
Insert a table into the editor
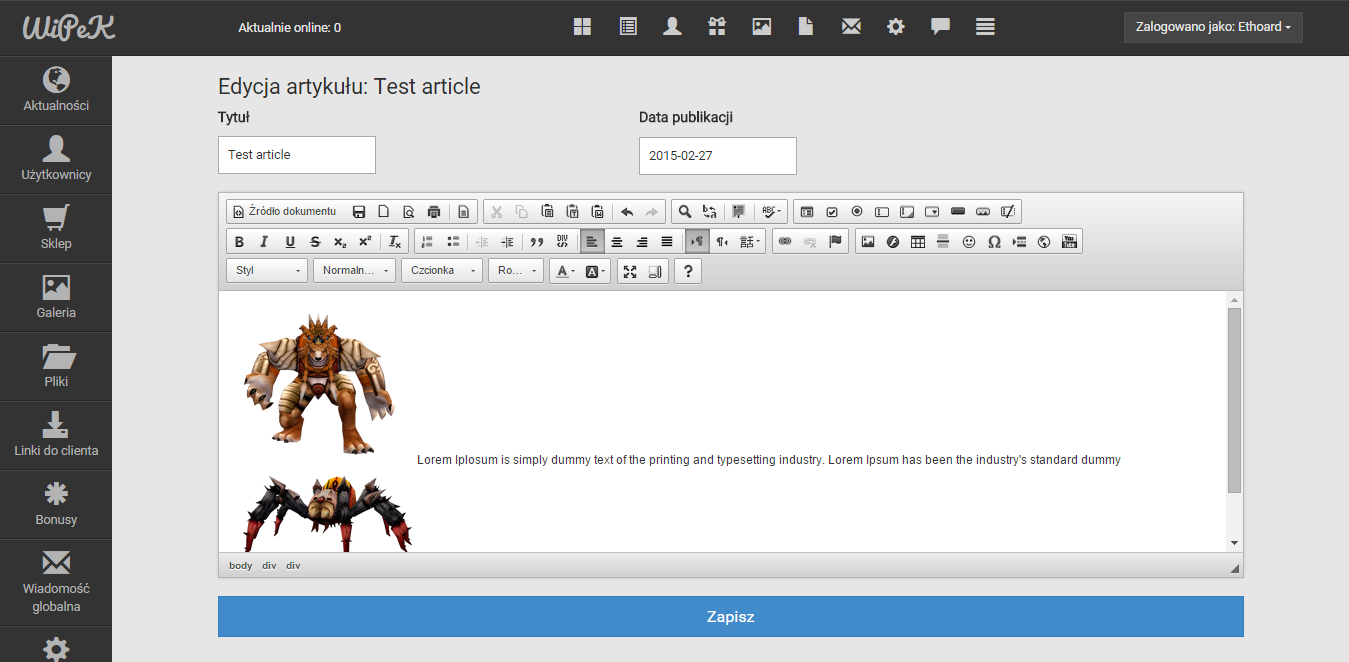(918, 242)
